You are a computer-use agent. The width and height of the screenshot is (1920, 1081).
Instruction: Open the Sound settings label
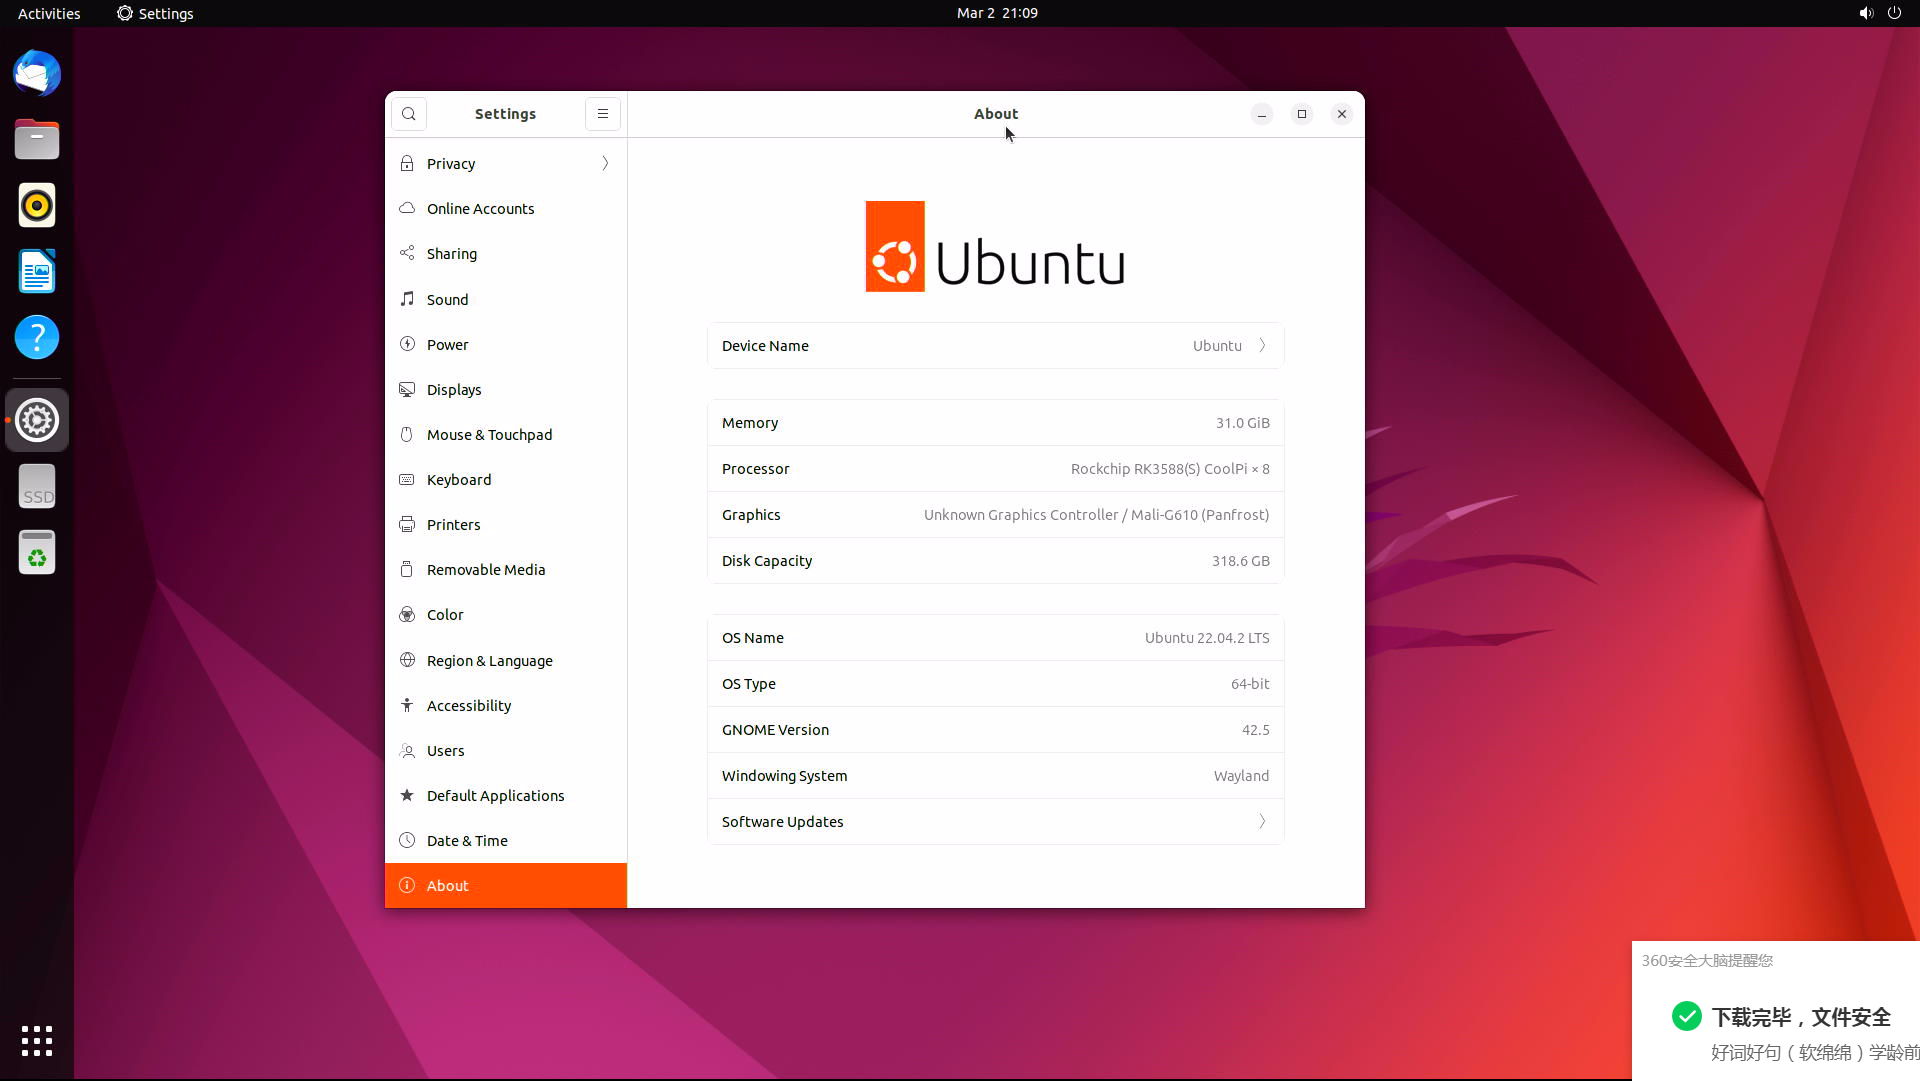[447, 300]
